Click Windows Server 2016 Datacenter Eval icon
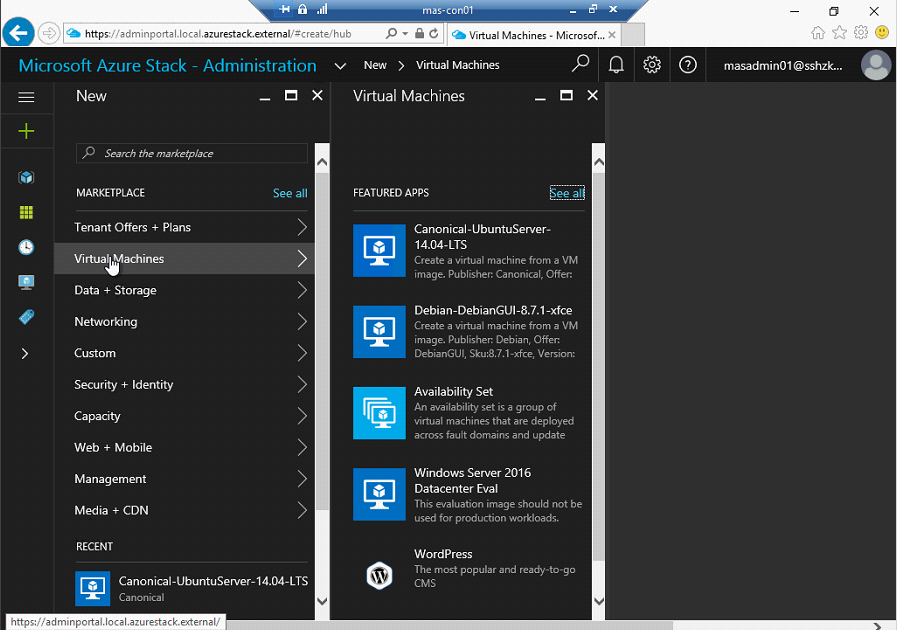This screenshot has width=897, height=630. 379,494
